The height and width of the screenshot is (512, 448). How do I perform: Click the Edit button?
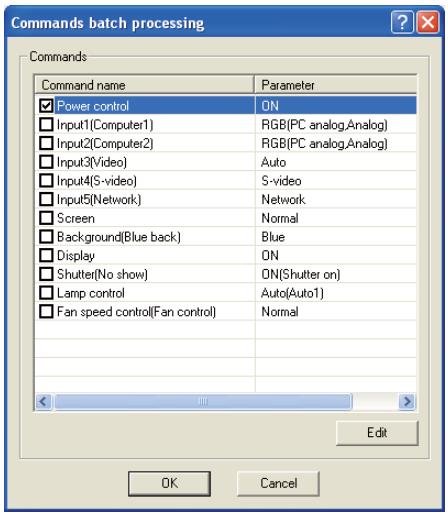pos(377,433)
